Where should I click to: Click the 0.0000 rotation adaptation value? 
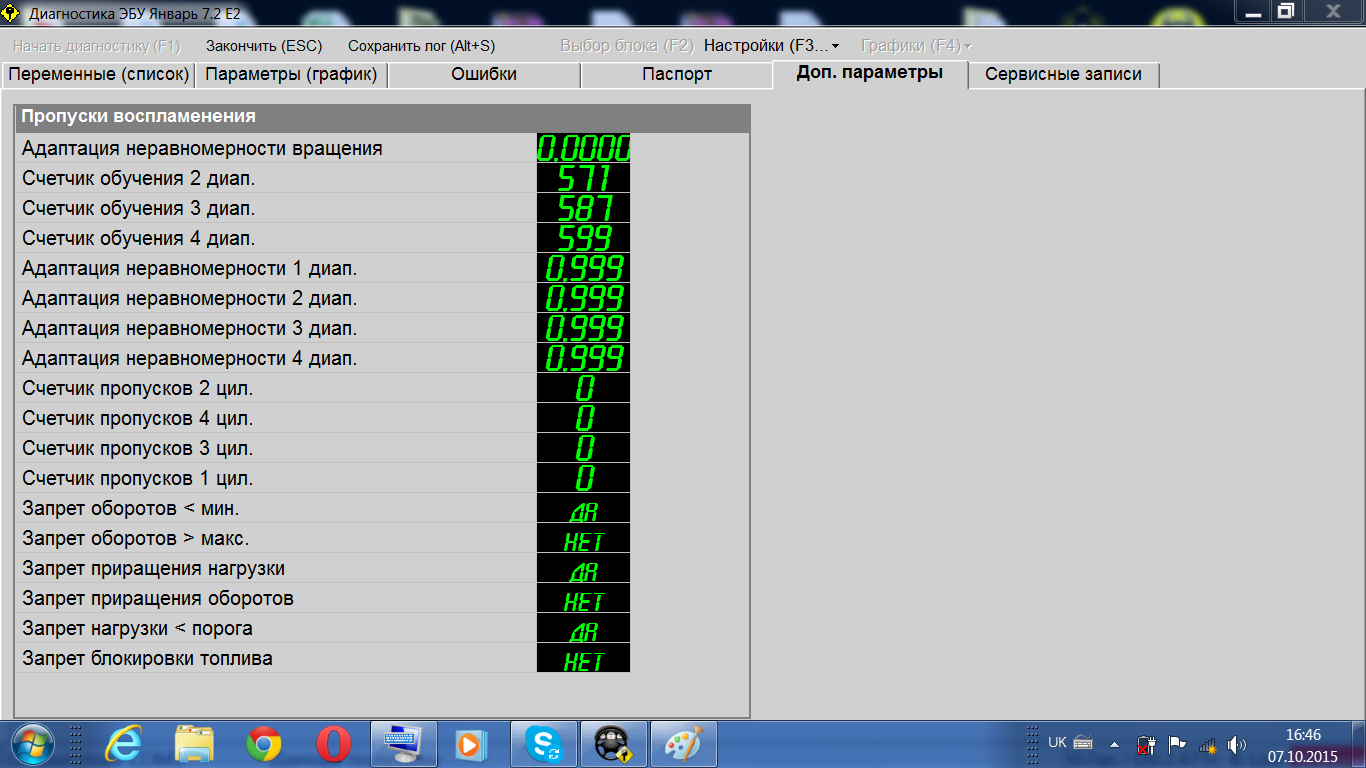(584, 149)
